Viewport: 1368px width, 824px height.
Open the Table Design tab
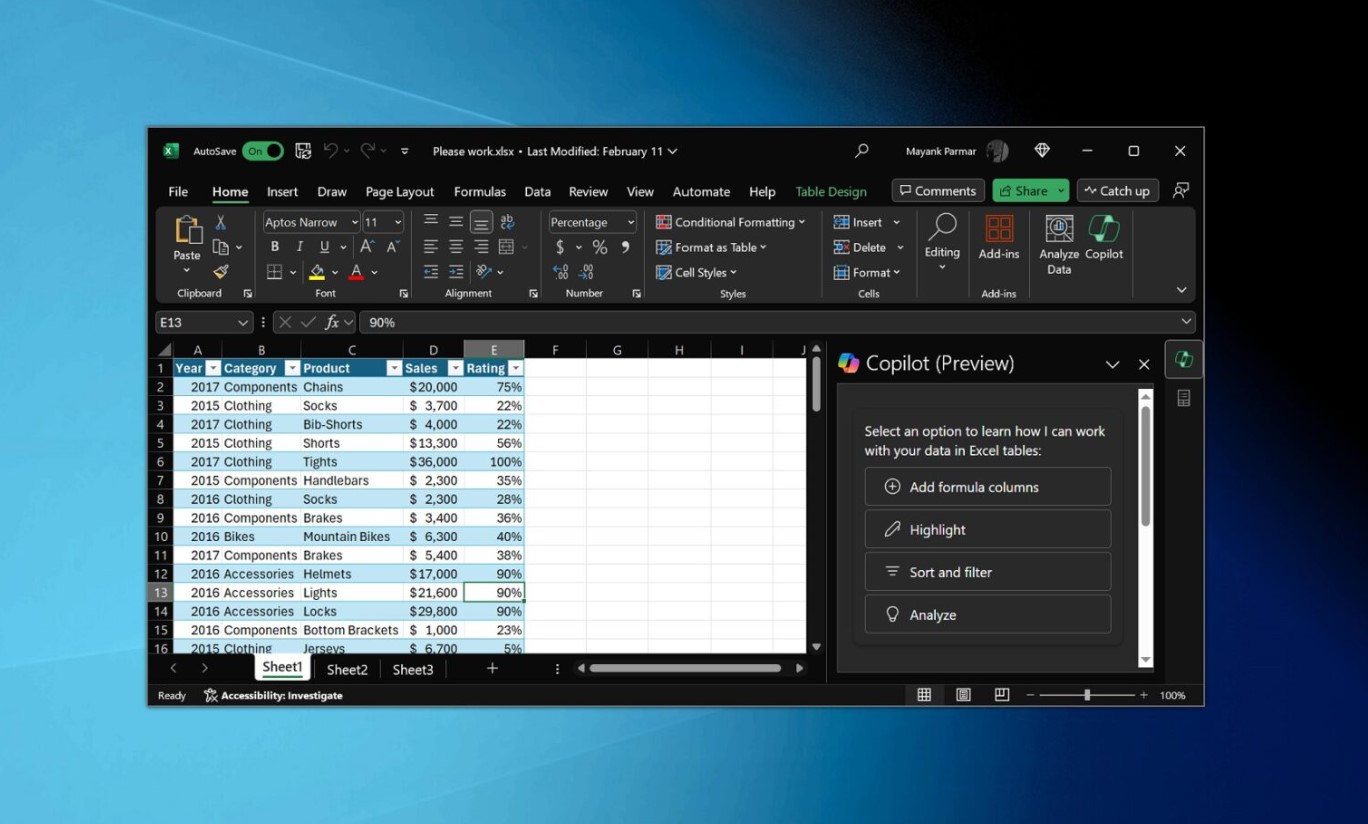[x=831, y=191]
